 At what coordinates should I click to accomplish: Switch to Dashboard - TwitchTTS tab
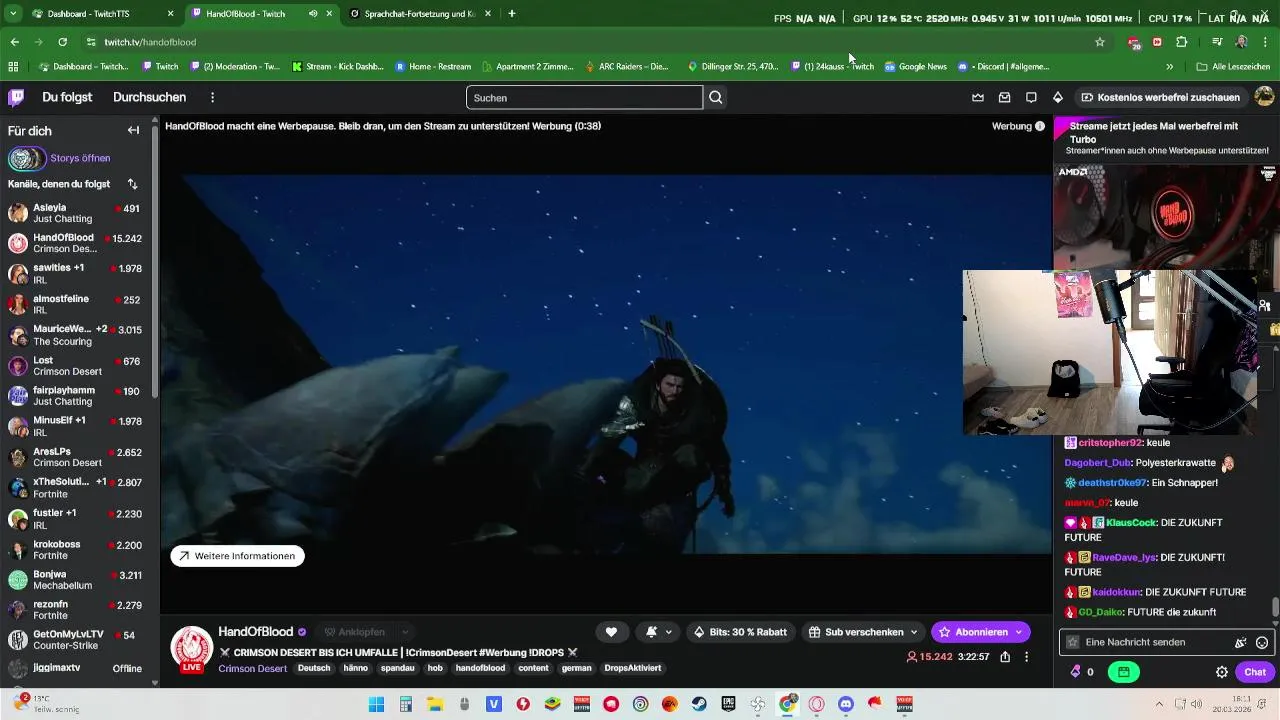coord(104,14)
